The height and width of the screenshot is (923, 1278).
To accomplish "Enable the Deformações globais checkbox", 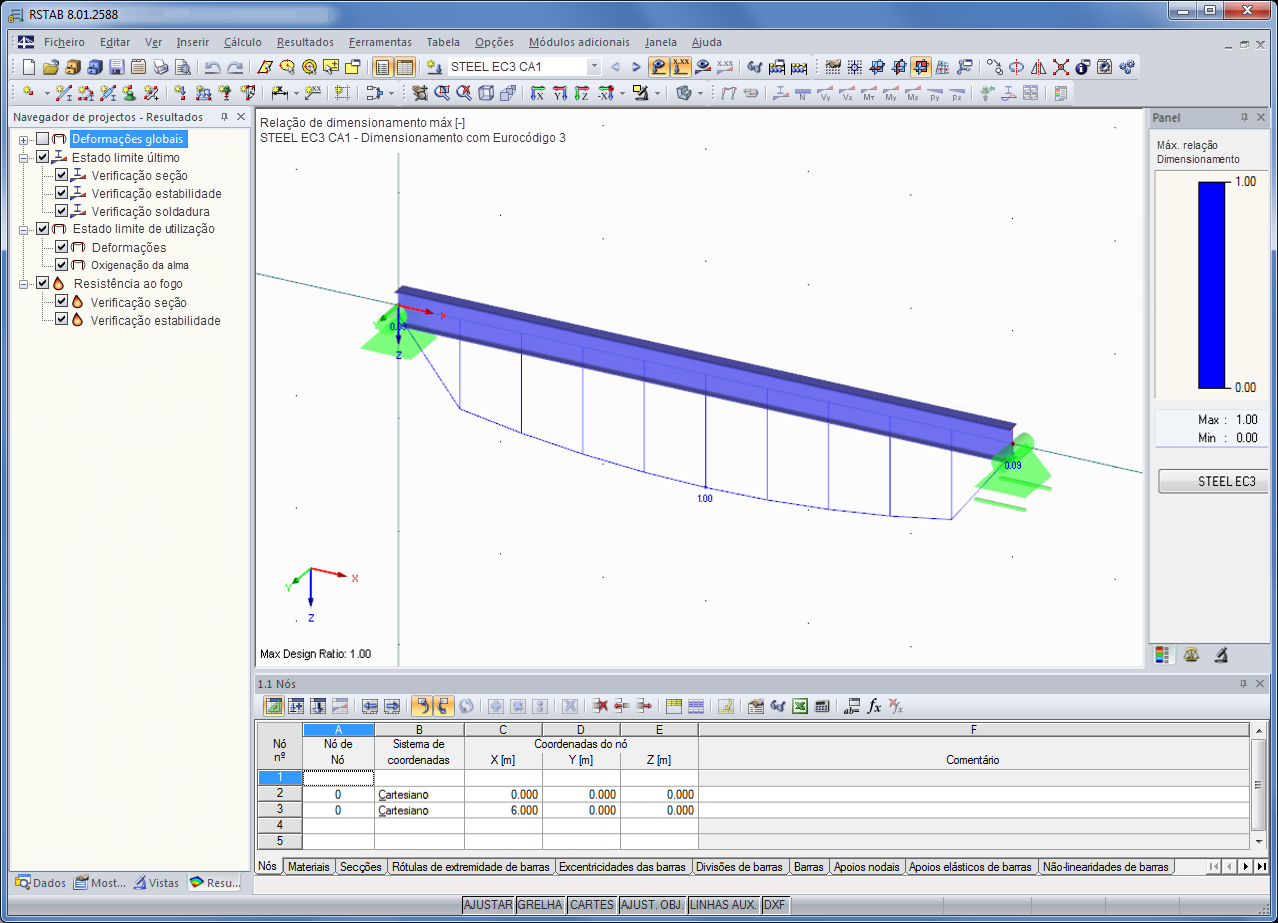I will [42, 139].
